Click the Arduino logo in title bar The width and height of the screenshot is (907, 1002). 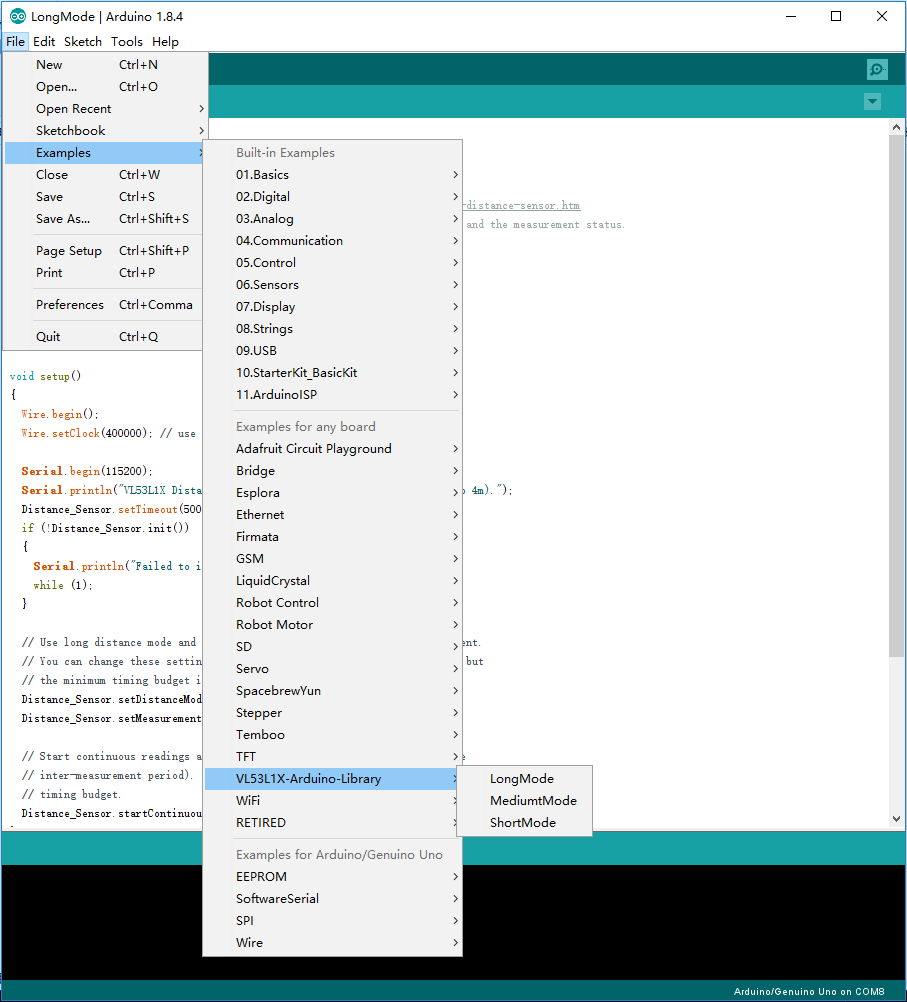click(18, 16)
